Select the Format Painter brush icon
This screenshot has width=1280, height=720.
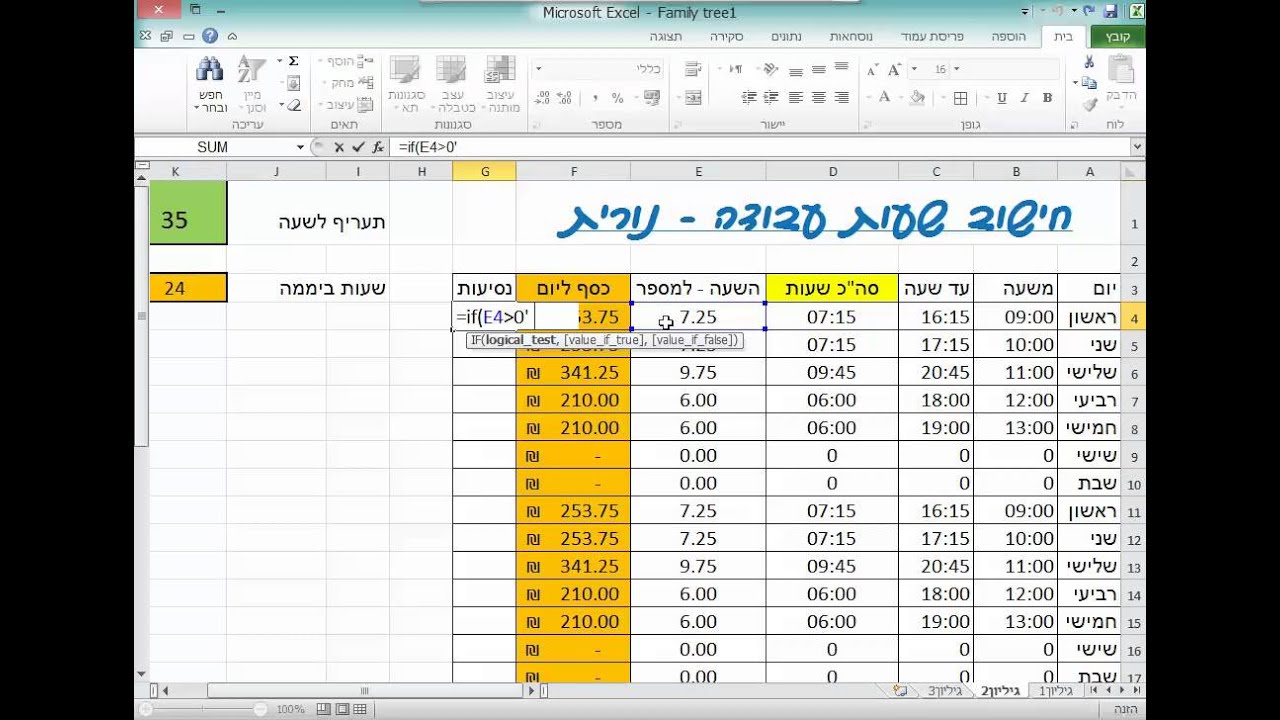point(1089,103)
